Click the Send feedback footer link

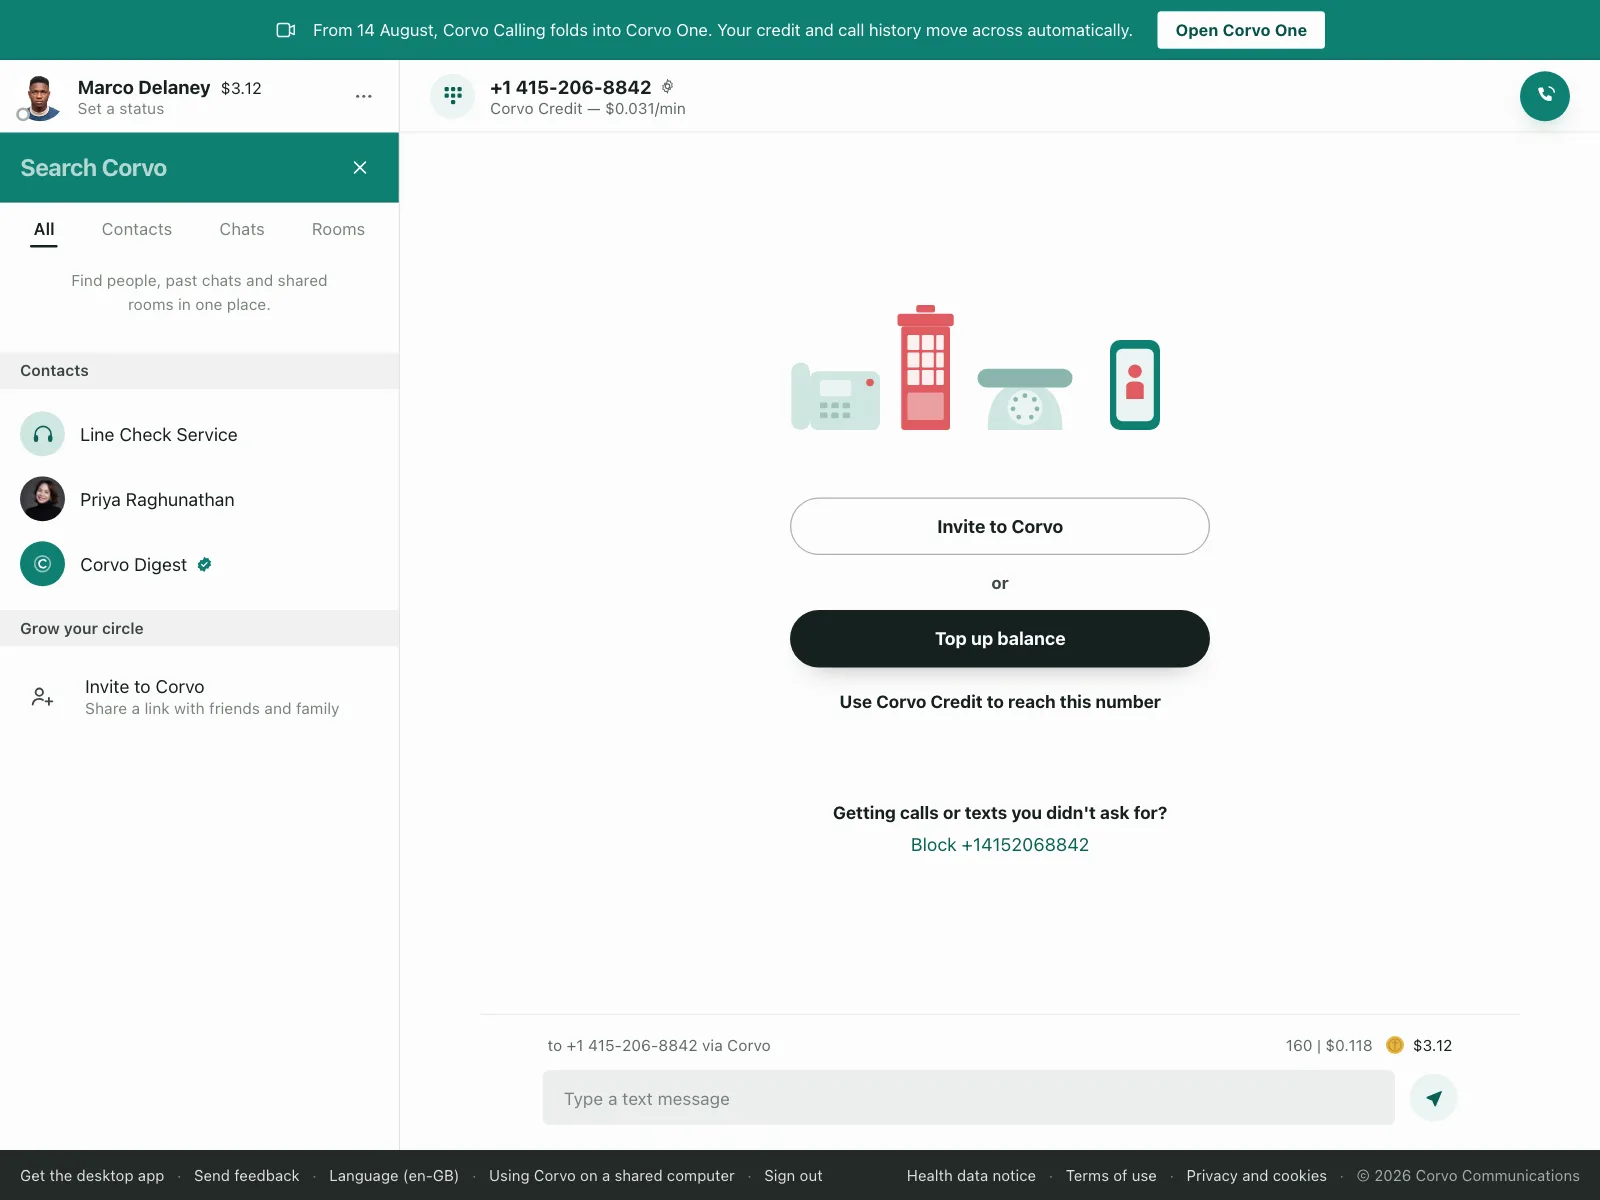tap(247, 1176)
